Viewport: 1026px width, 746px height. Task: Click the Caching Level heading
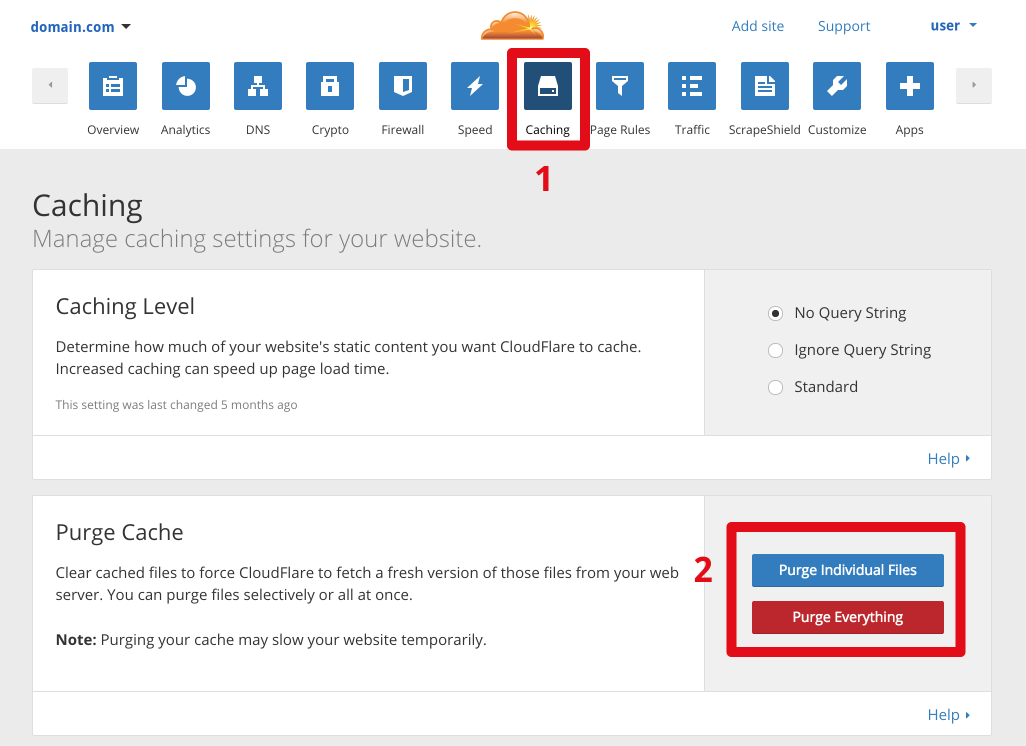125,306
